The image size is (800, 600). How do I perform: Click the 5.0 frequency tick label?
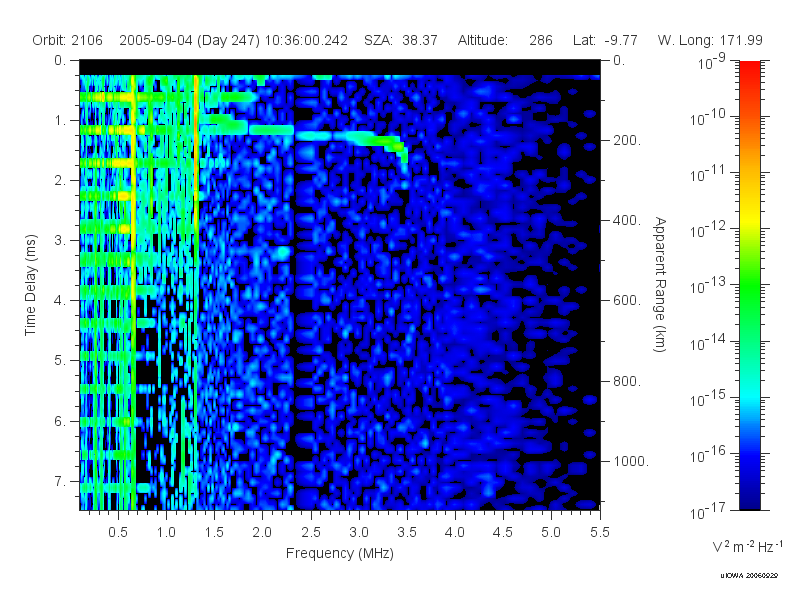(x=551, y=532)
